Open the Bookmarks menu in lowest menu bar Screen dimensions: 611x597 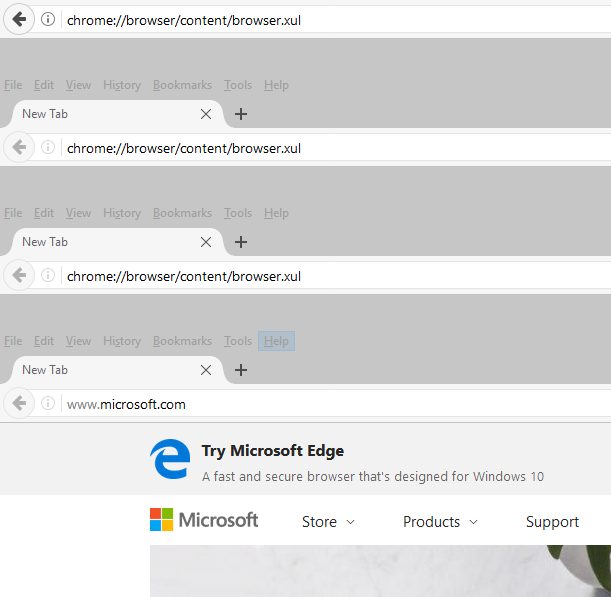point(182,341)
